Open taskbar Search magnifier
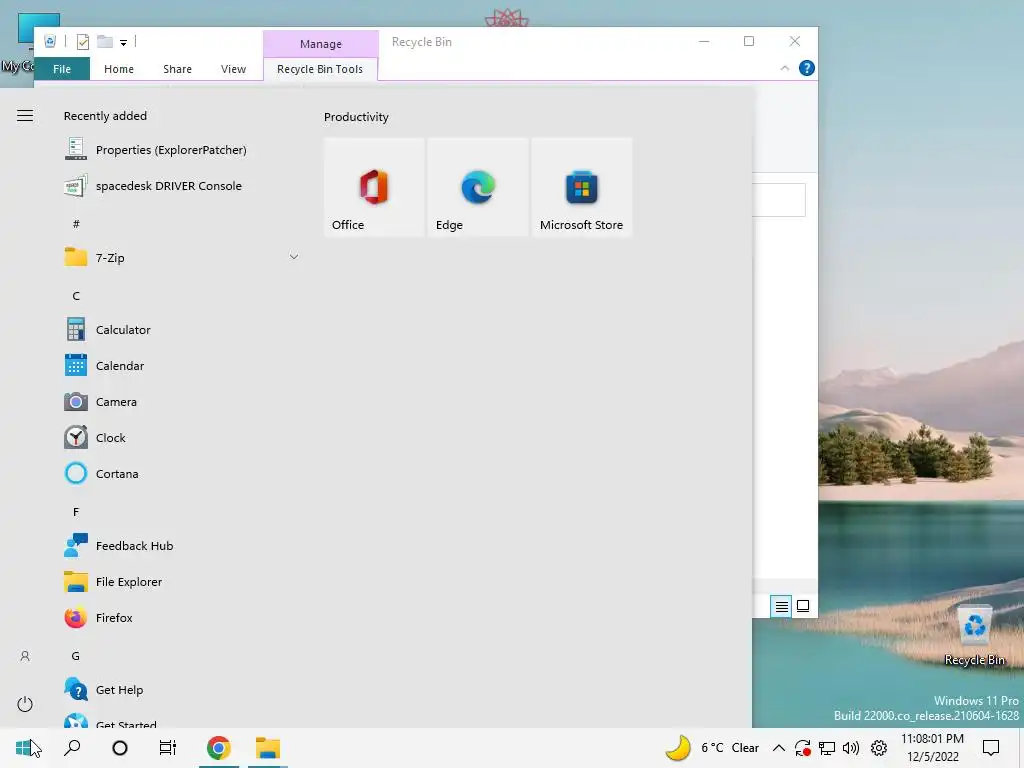The image size is (1024, 768). click(72, 748)
